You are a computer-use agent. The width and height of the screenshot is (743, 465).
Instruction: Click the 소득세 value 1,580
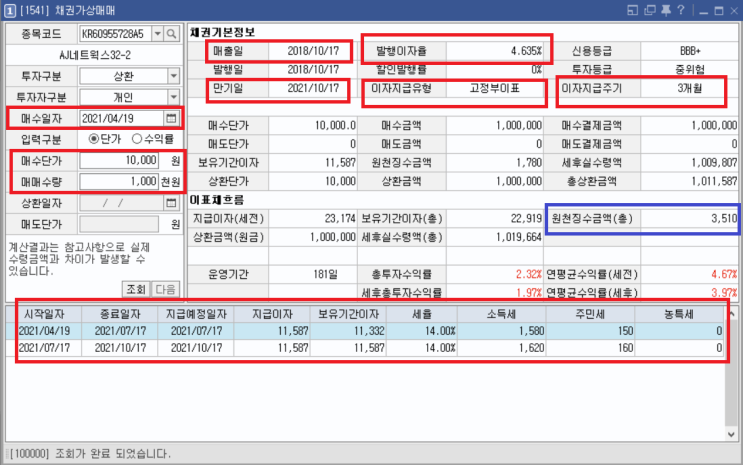[x=531, y=331]
